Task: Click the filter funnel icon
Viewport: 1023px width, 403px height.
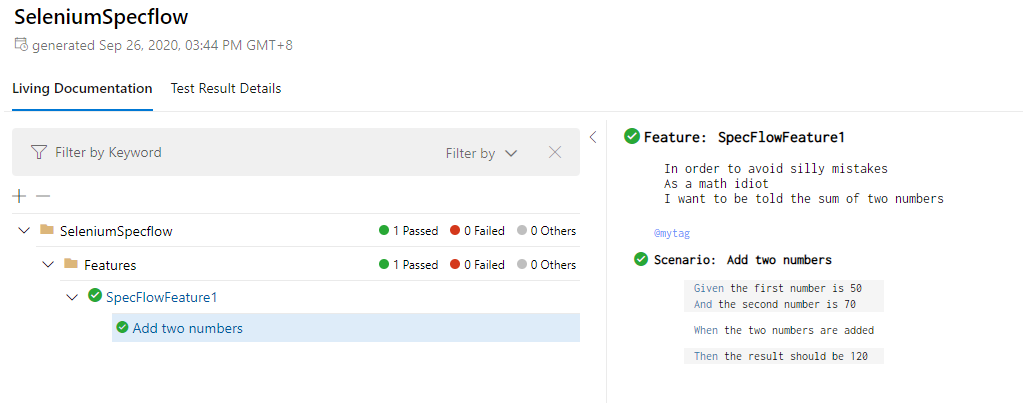Action: coord(39,153)
